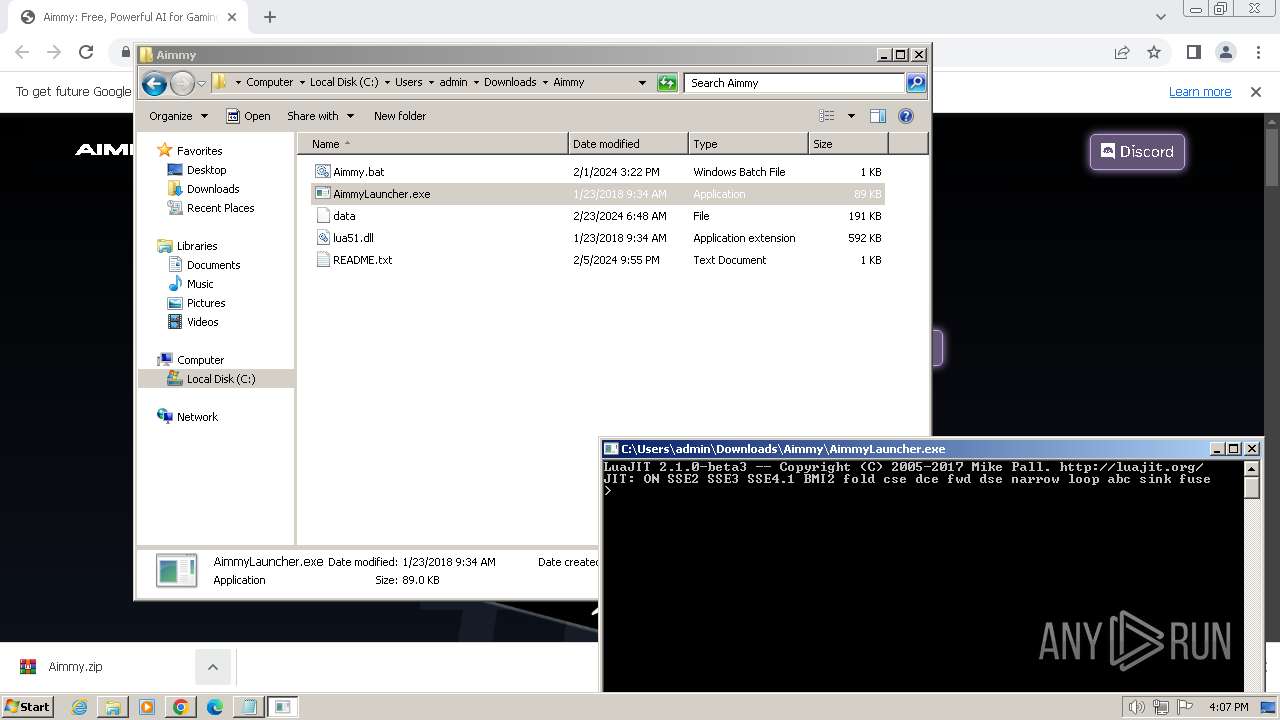1280x720 pixels.
Task: Bookmark this page with the star icon
Action: coord(1154,52)
